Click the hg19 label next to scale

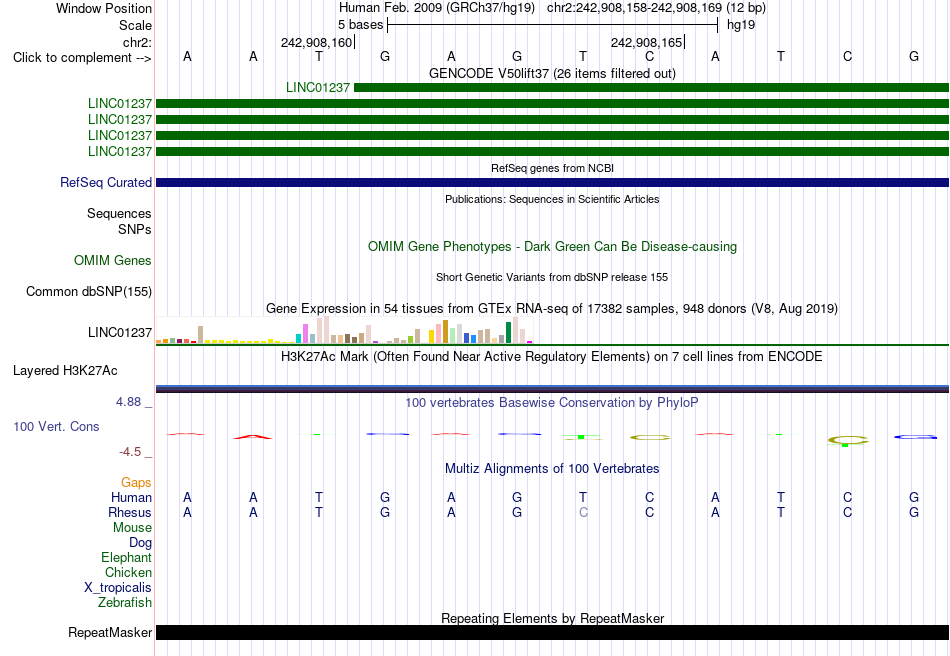pyautogui.click(x=741, y=25)
